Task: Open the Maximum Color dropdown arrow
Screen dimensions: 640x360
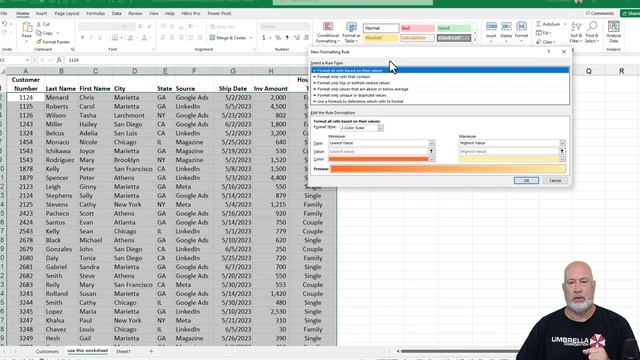Action: 562,159
